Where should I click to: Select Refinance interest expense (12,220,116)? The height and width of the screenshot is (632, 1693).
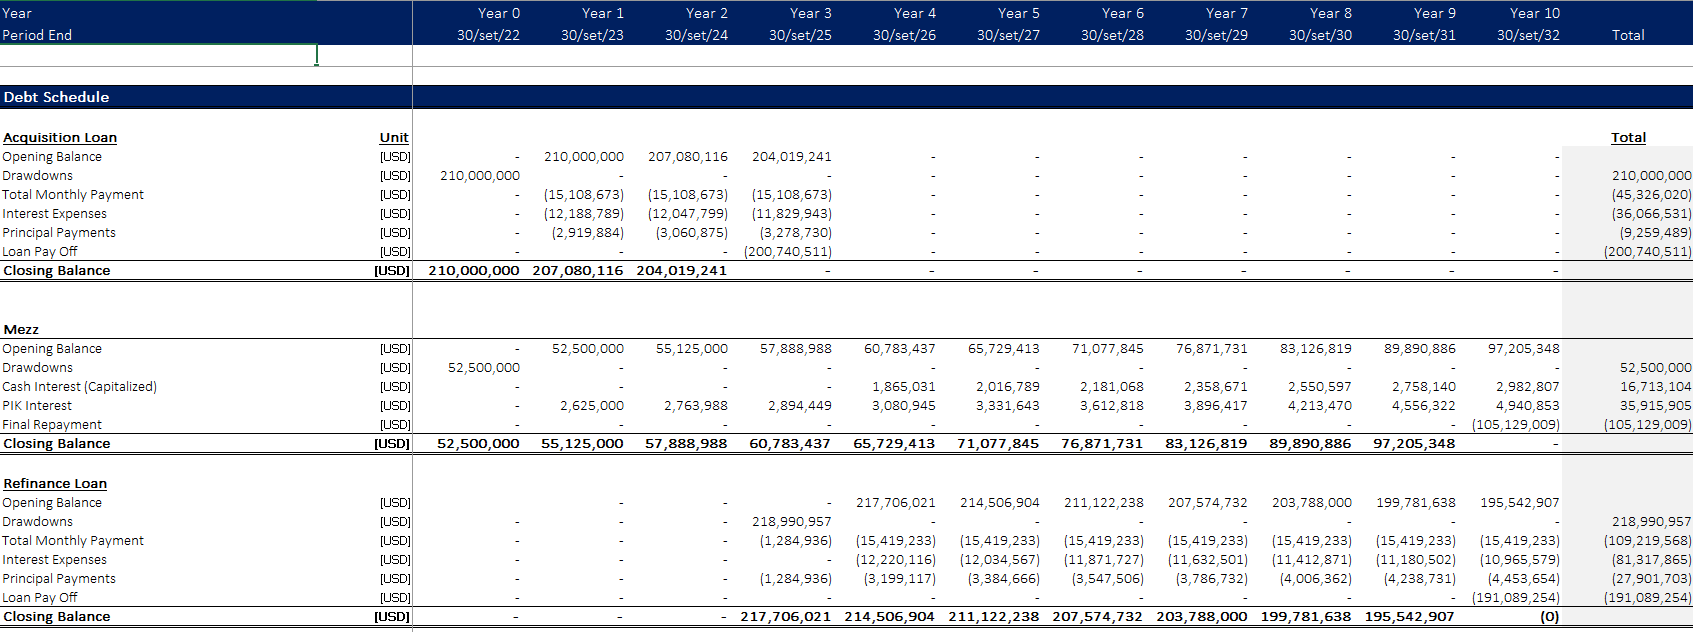coord(896,560)
